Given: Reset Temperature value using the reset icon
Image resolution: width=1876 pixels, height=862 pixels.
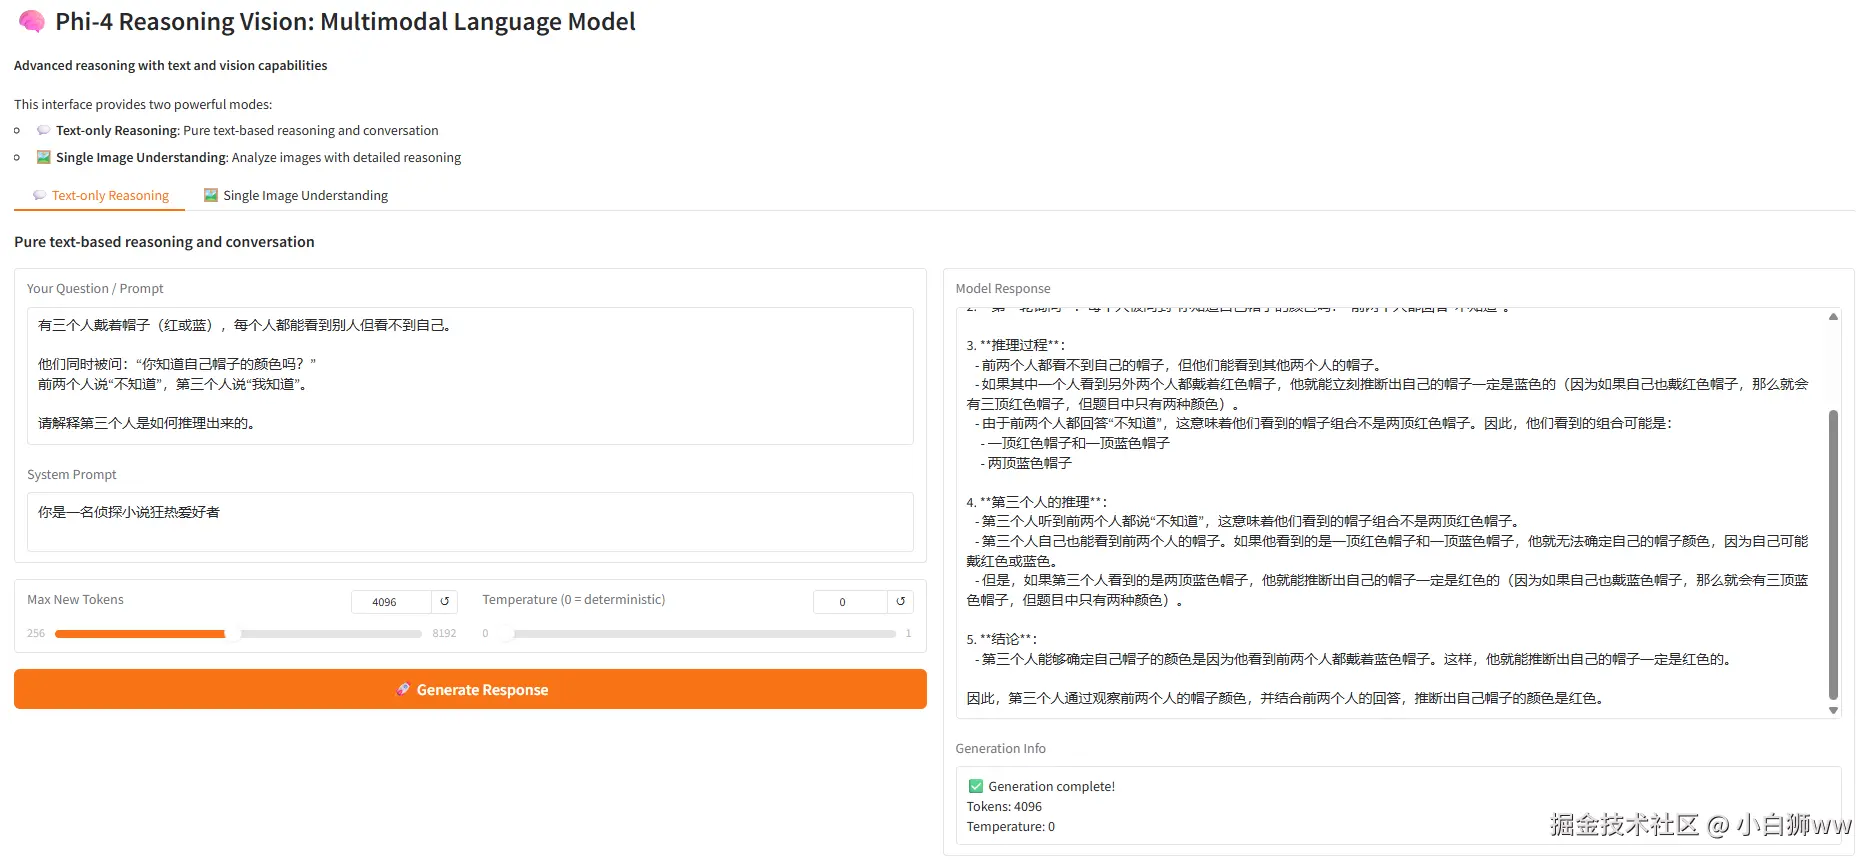Looking at the screenshot, I should (901, 601).
